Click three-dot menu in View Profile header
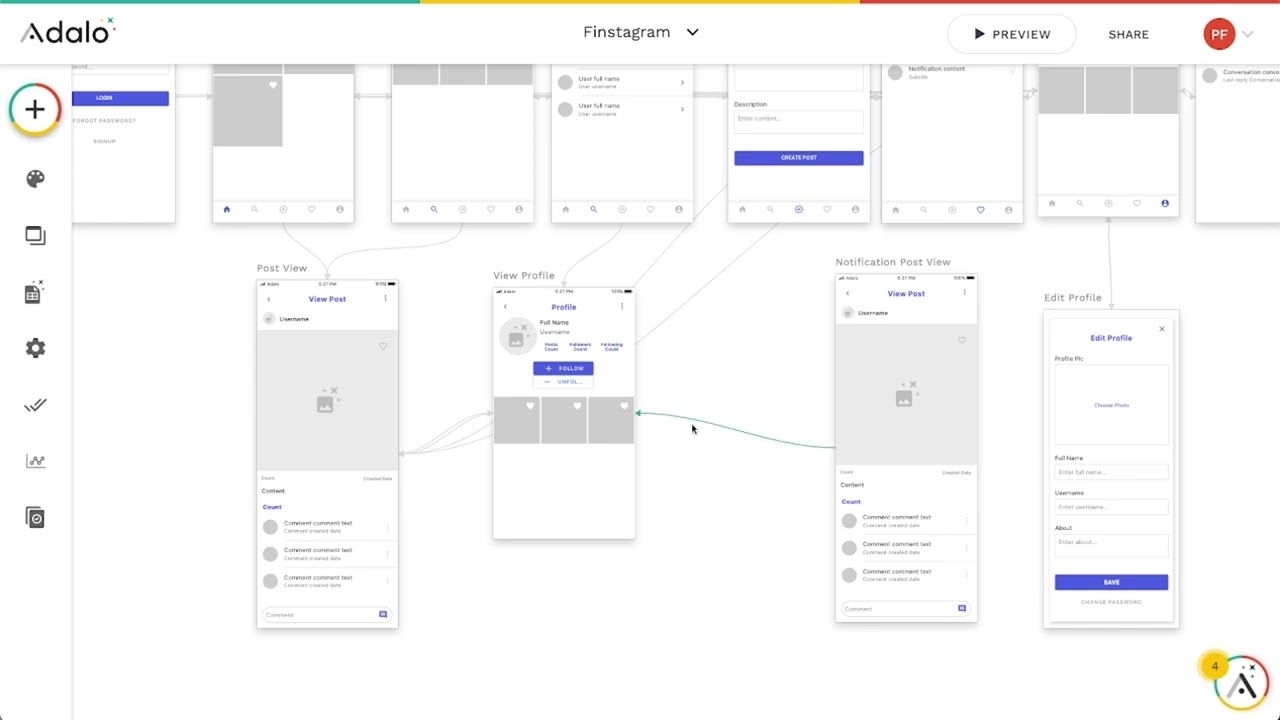This screenshot has height=720, width=1280. 622,306
